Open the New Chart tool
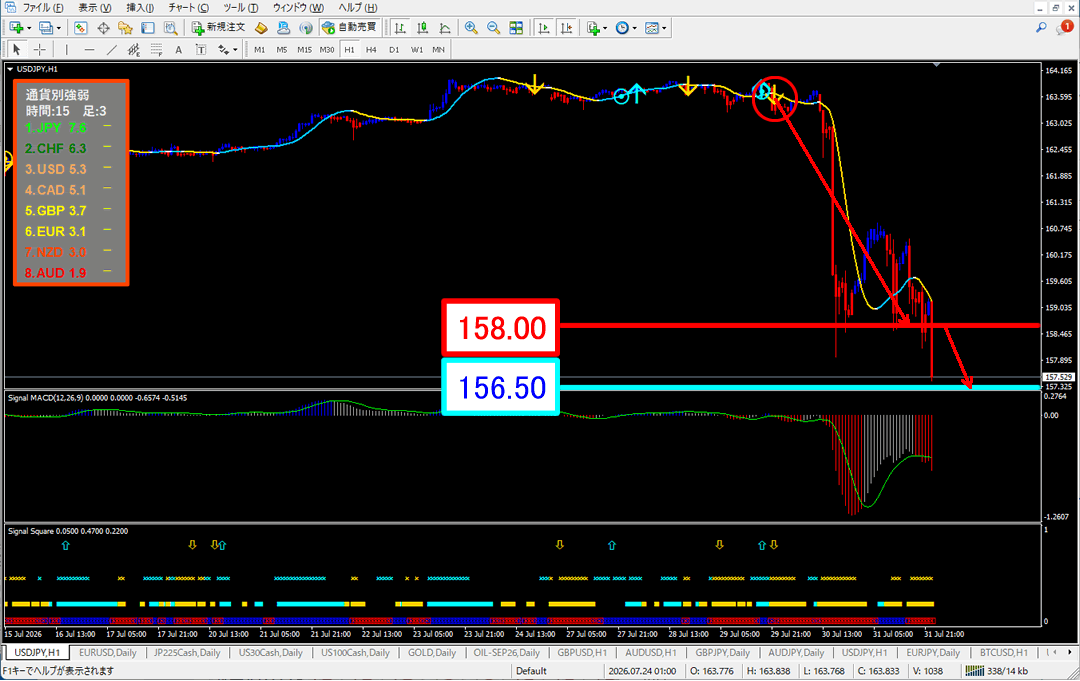This screenshot has width=1080, height=681. pos(17,28)
